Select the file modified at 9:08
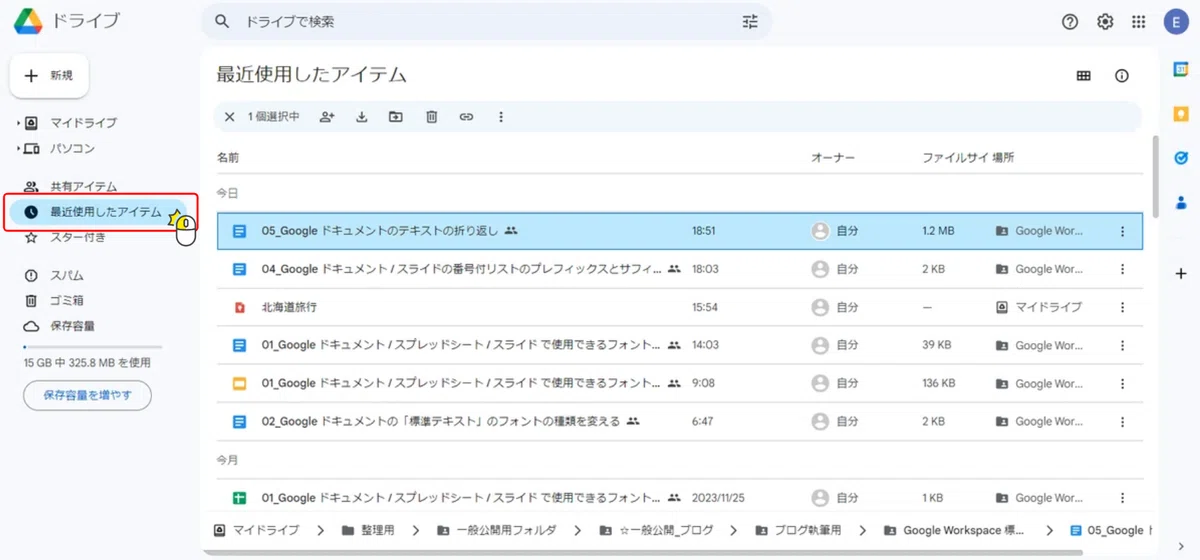The height and width of the screenshot is (560, 1200). 680,383
